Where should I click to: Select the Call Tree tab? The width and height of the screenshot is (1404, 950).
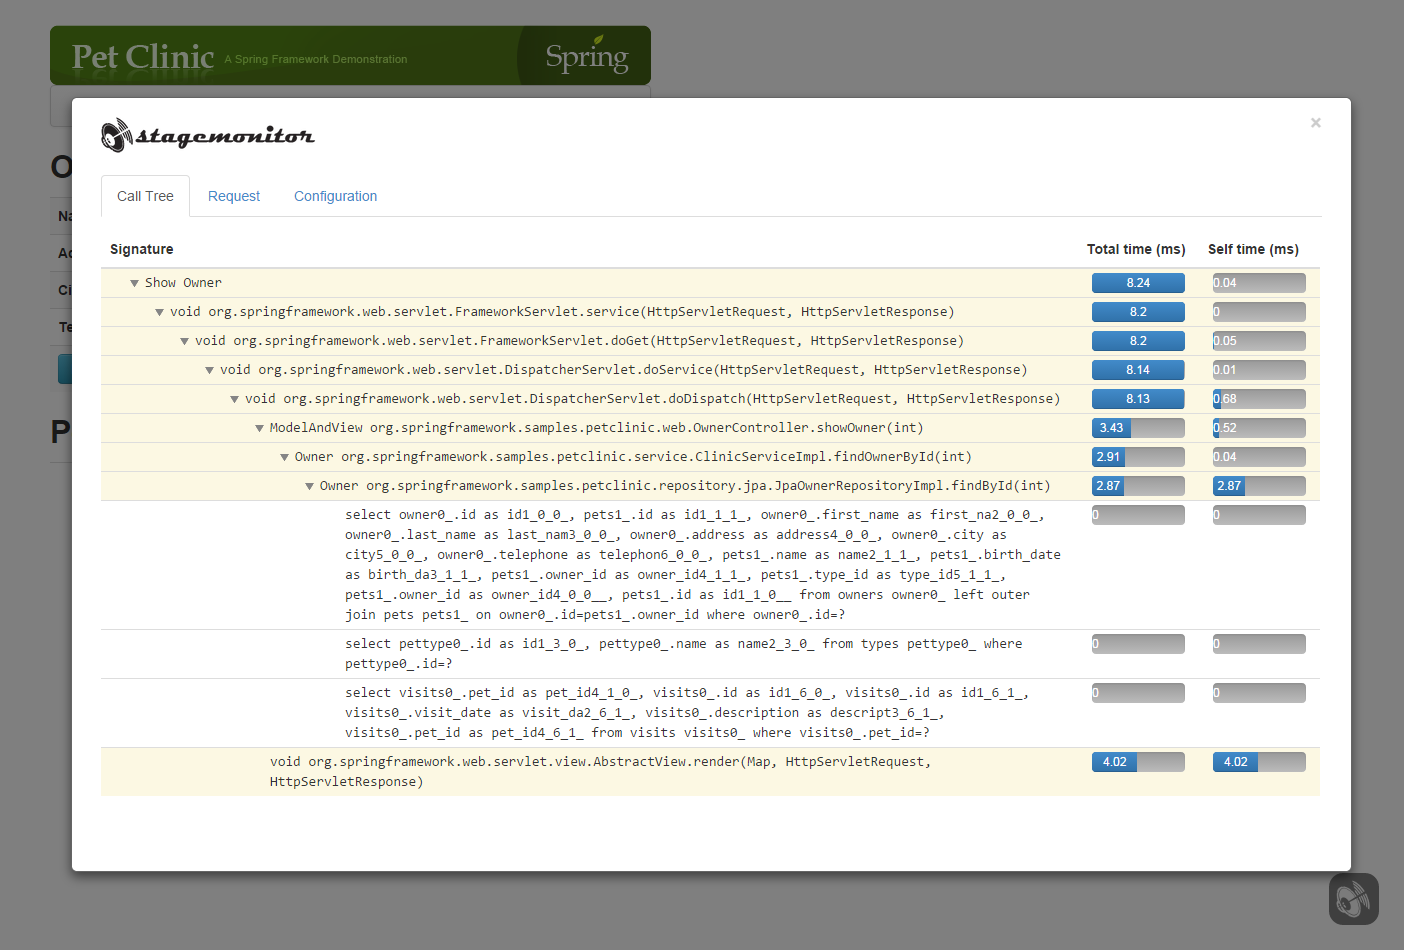coord(145,196)
